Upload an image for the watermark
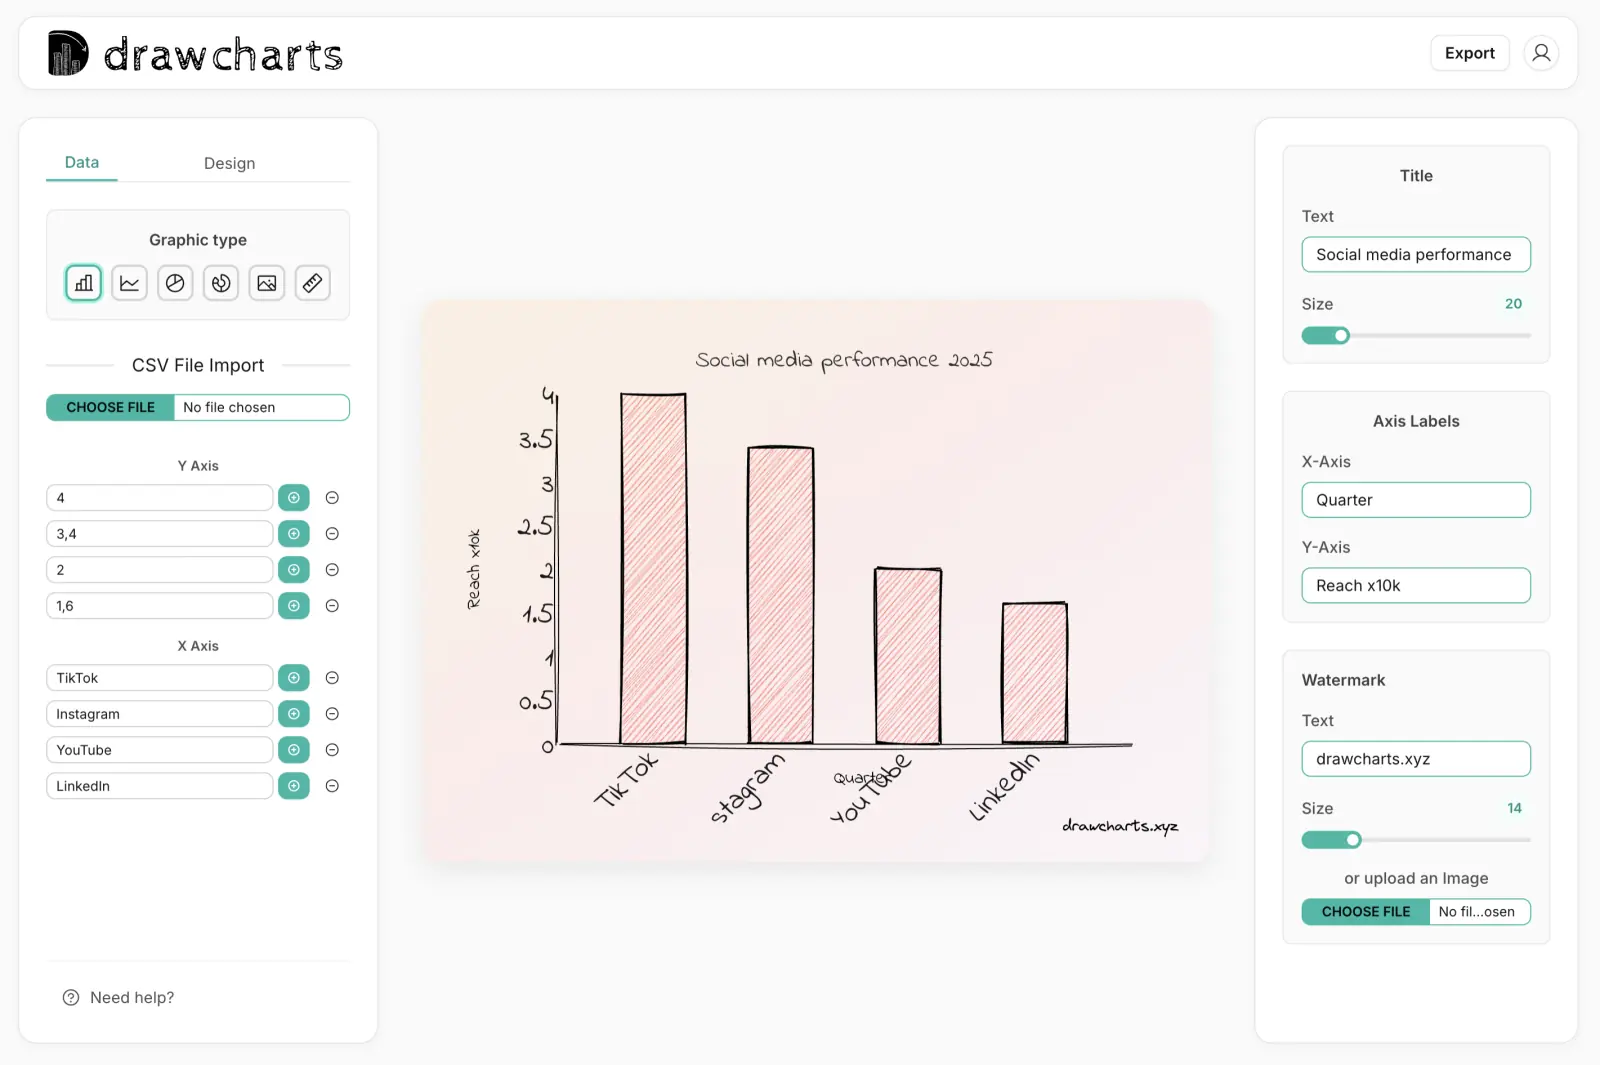 coord(1364,911)
